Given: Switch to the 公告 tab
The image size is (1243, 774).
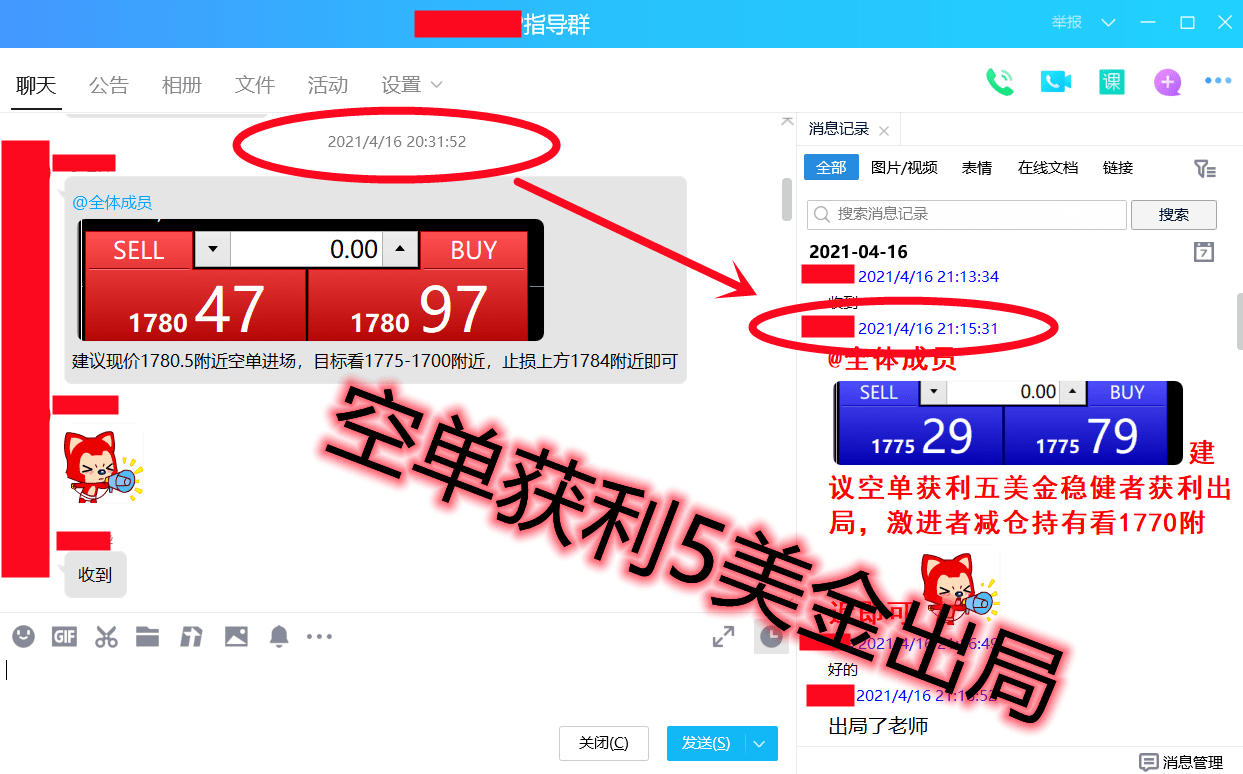Looking at the screenshot, I should click(109, 85).
